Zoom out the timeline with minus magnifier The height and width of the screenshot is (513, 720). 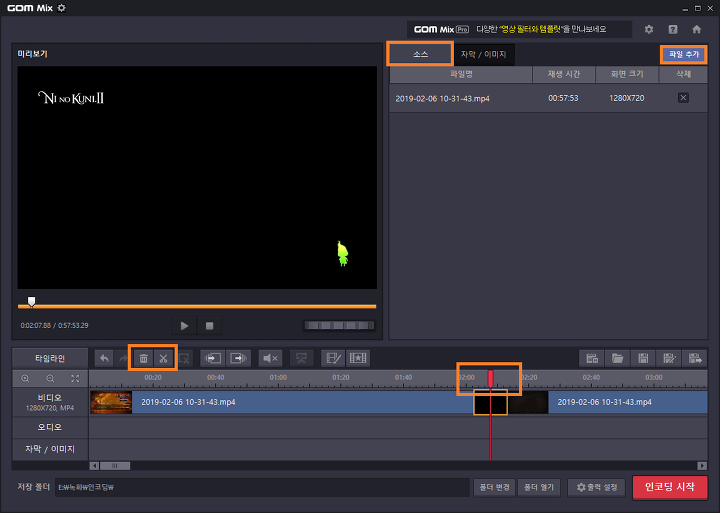pos(50,378)
